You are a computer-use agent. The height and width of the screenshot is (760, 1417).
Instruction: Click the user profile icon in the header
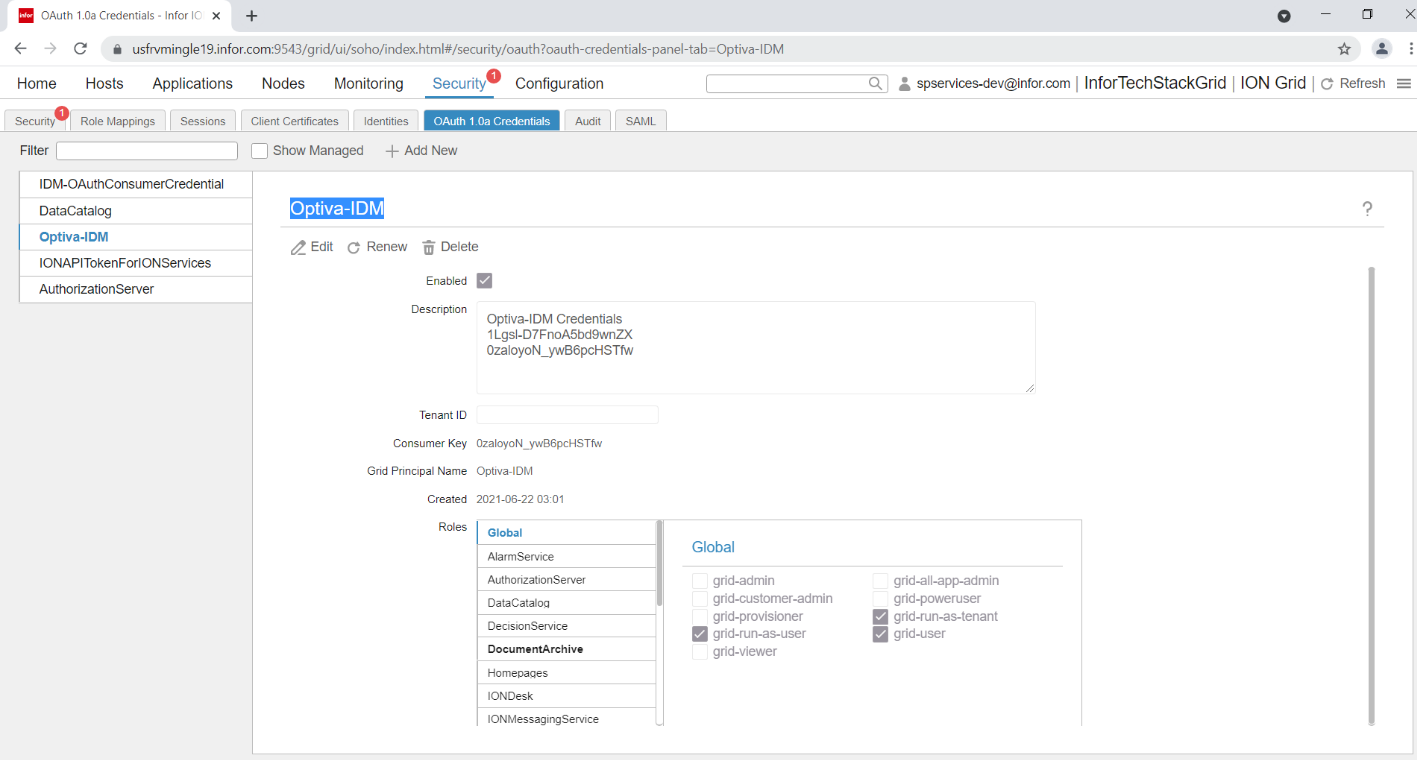pyautogui.click(x=904, y=83)
